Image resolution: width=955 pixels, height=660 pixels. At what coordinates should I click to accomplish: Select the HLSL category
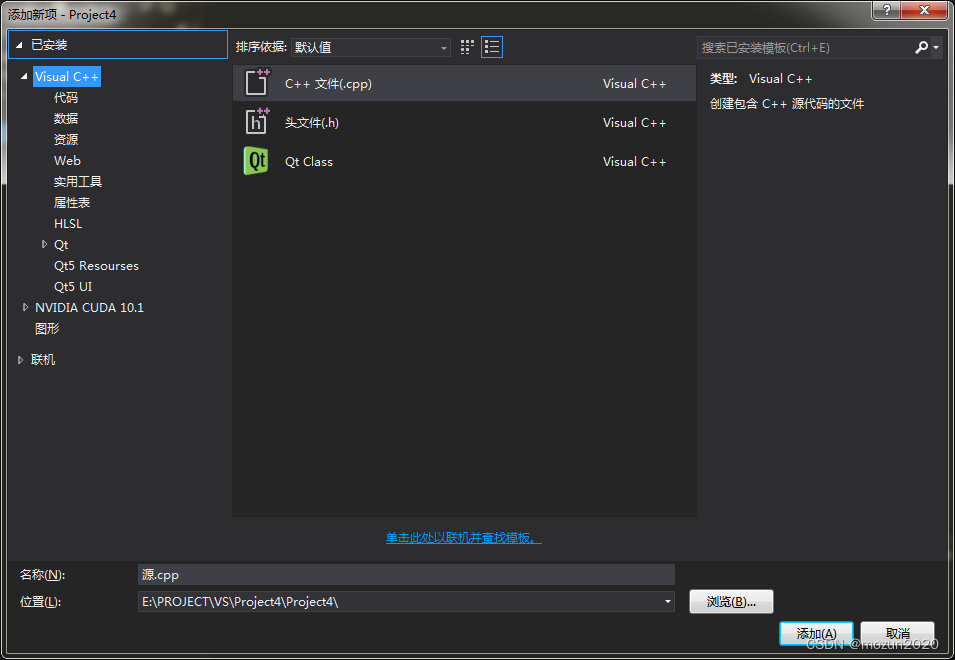(68, 223)
